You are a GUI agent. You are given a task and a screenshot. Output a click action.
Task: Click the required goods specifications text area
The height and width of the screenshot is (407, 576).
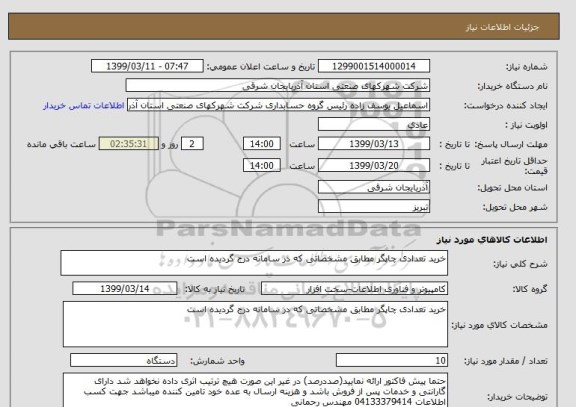[x=255, y=324]
